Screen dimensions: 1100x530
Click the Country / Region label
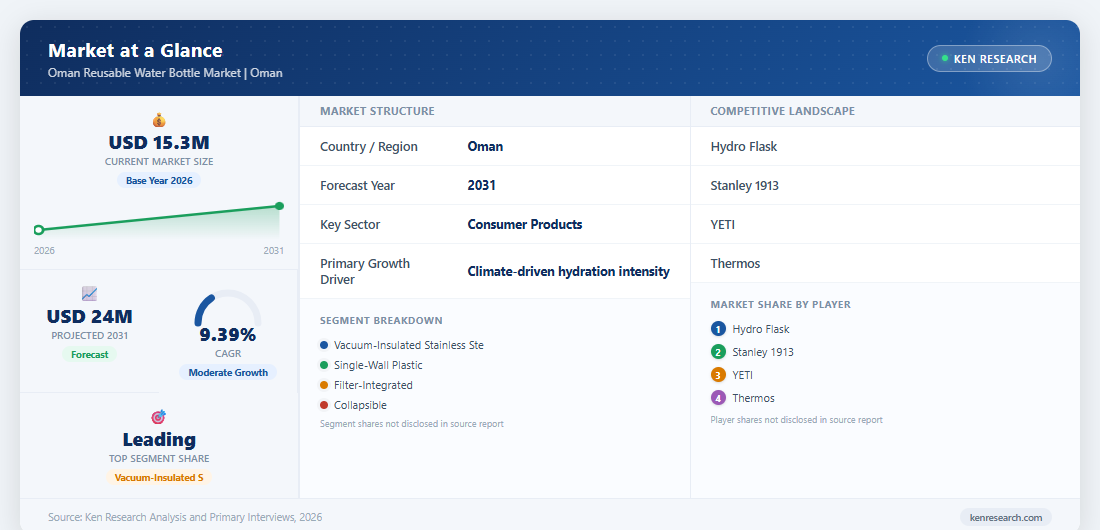[369, 147]
